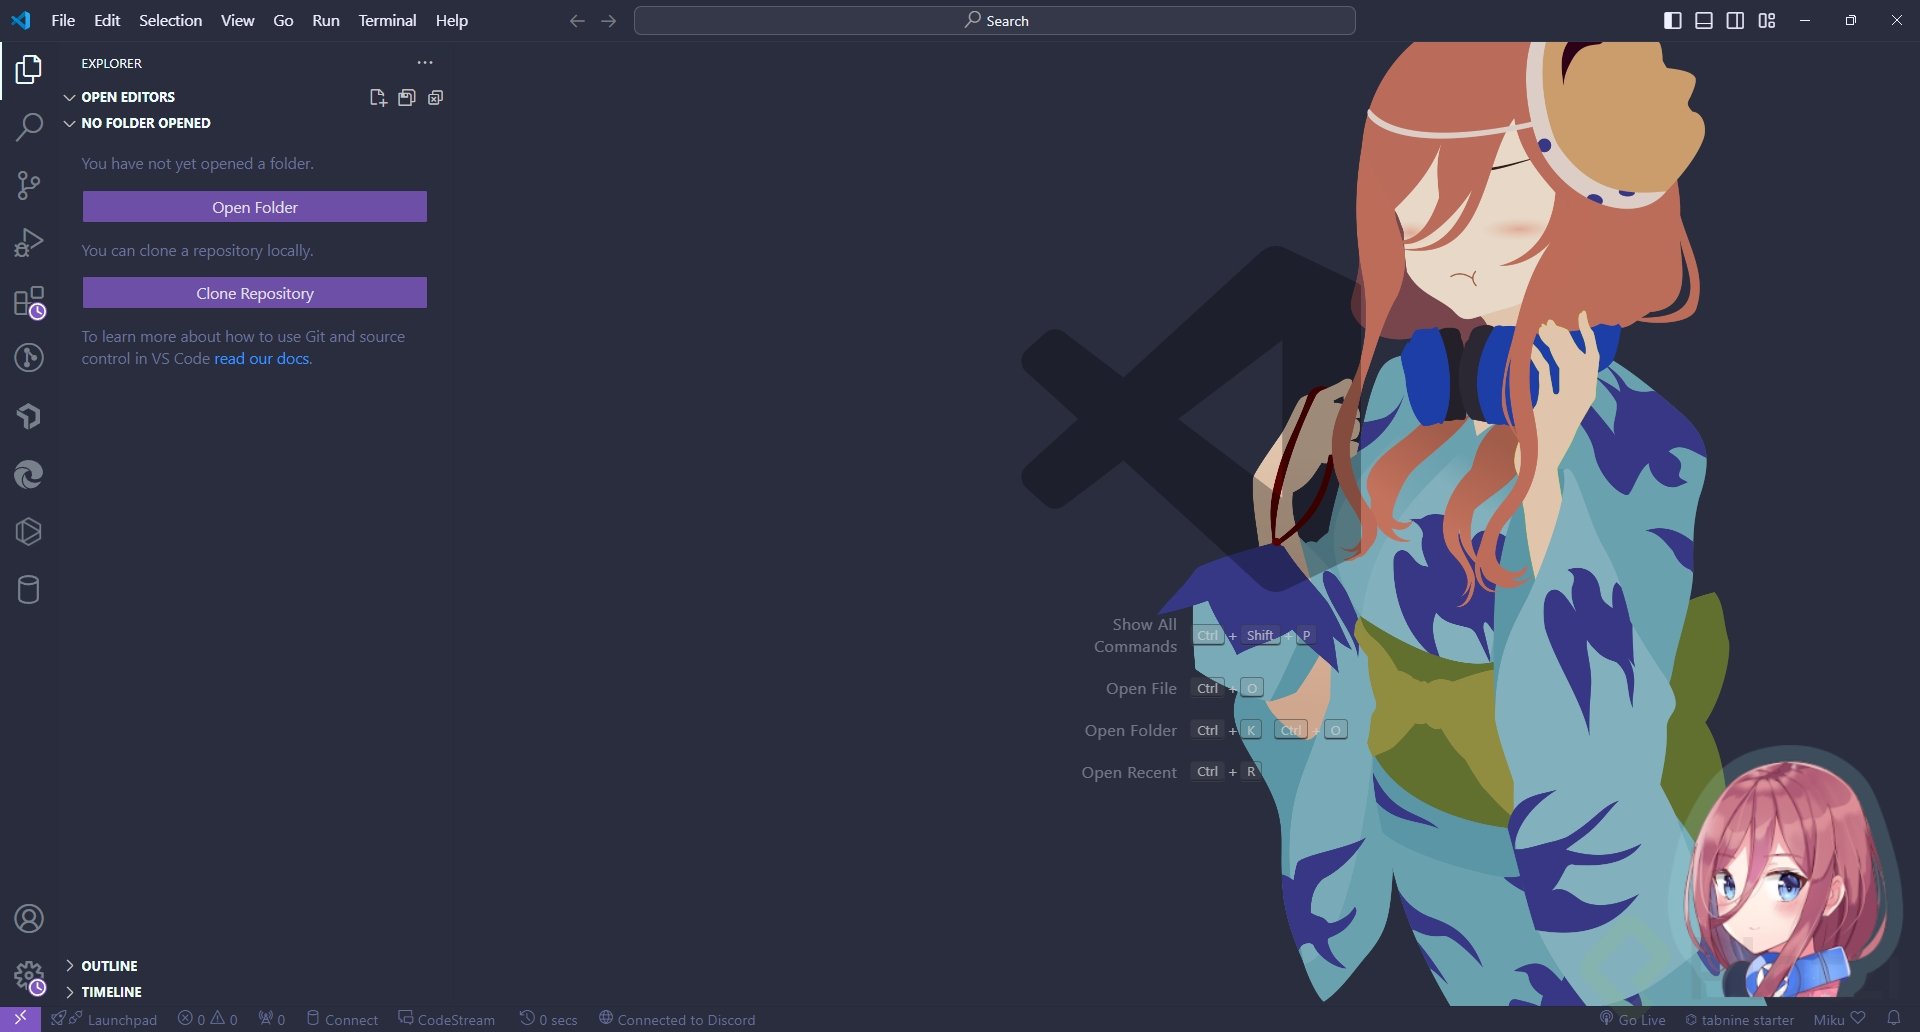The height and width of the screenshot is (1032, 1920).
Task: Open the Go menu
Action: pos(283,20)
